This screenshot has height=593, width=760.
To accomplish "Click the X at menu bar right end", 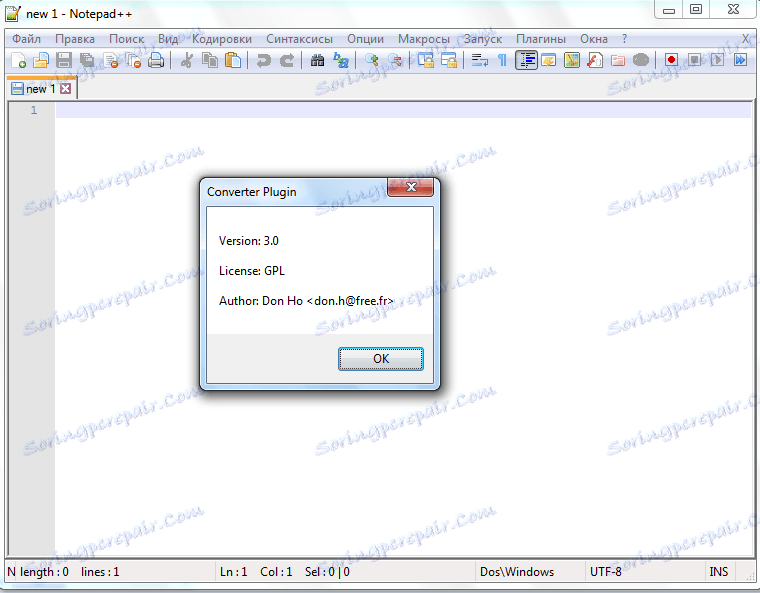I will pyautogui.click(x=745, y=39).
